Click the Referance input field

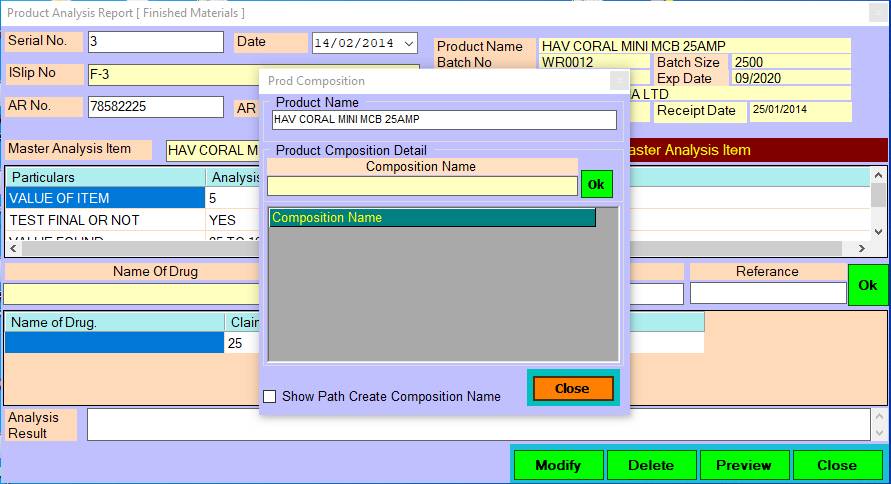[x=767, y=293]
